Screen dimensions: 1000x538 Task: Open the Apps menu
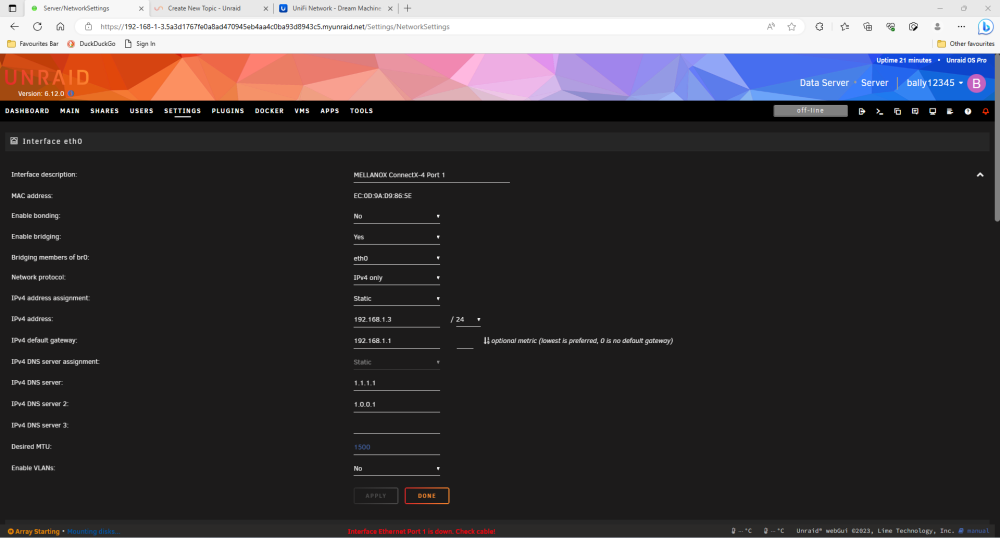point(330,111)
